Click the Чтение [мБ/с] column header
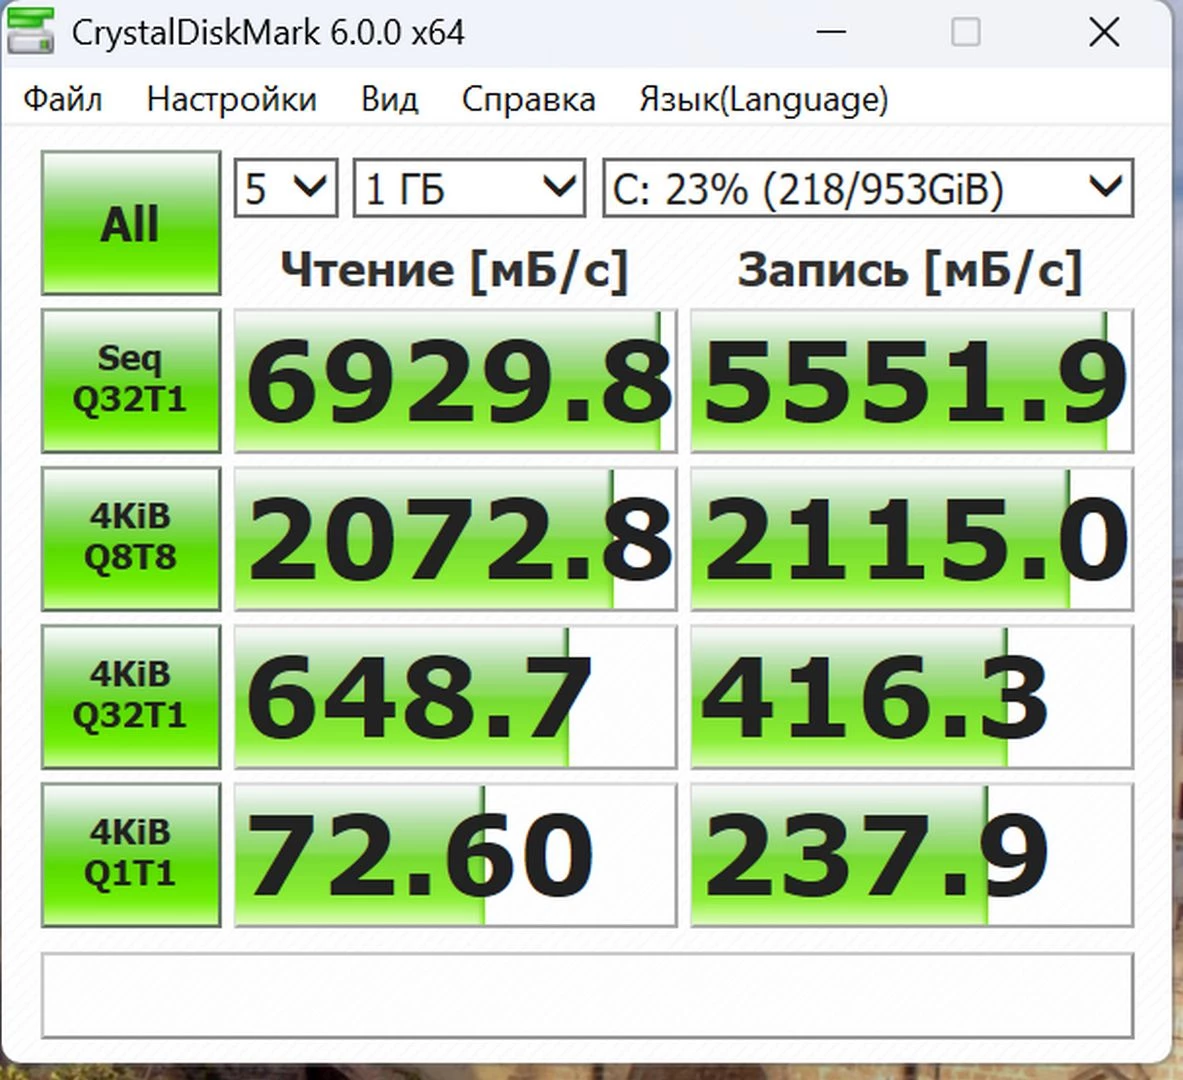Viewport: 1183px width, 1080px height. click(454, 270)
